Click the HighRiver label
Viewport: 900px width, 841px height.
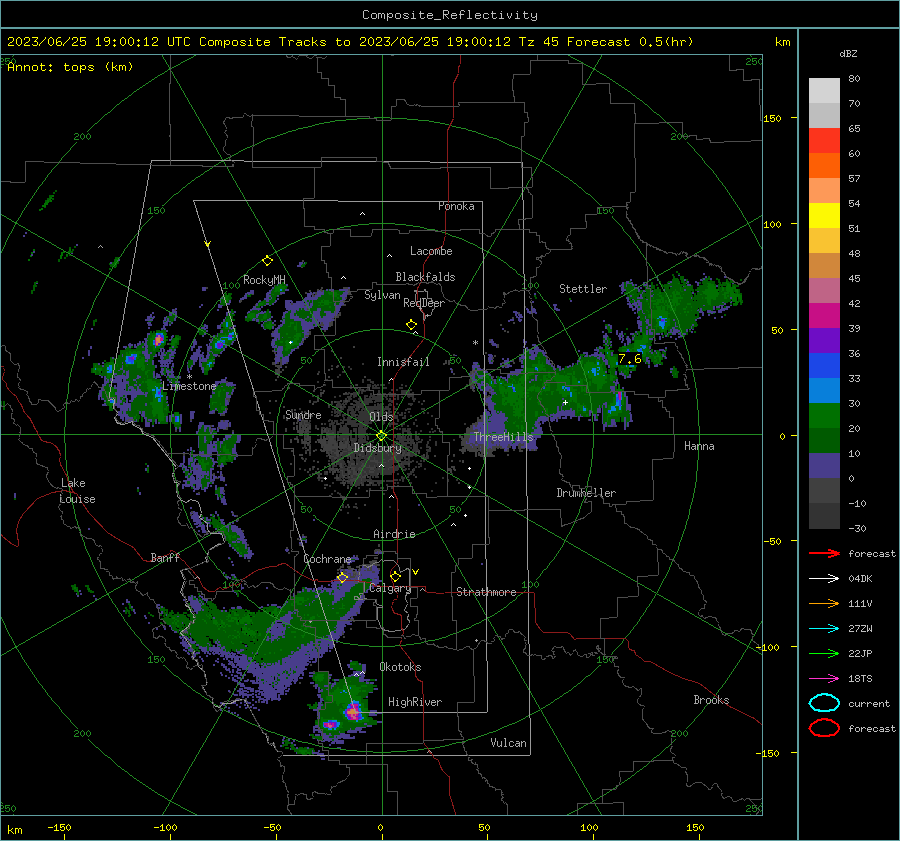click(x=415, y=702)
